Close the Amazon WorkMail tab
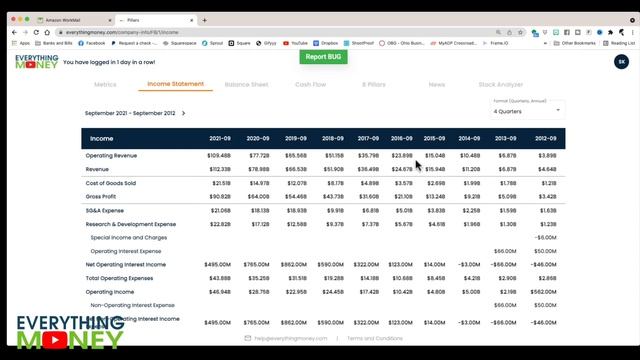The height and width of the screenshot is (360, 640). [x=109, y=20]
